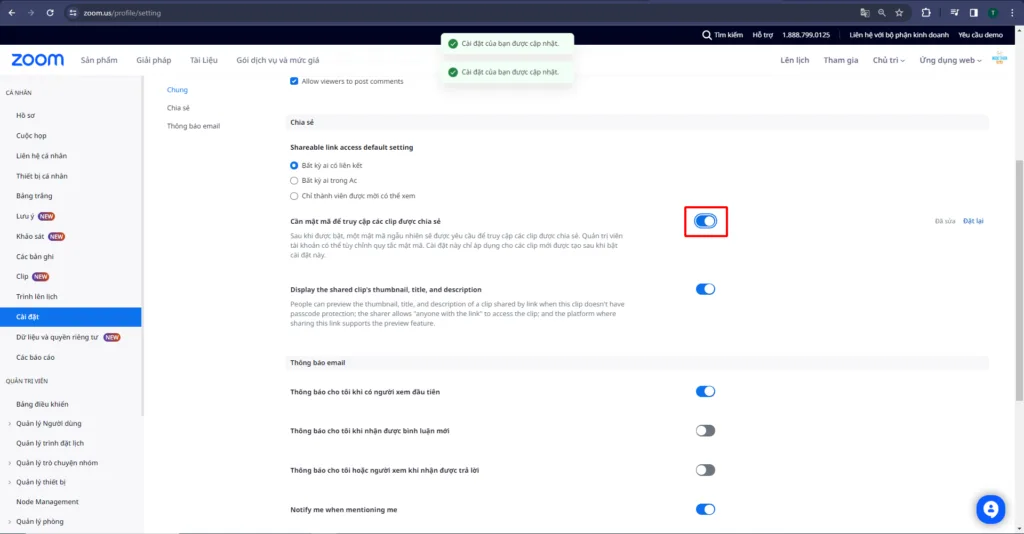Bookmark this page with the star icon
The image size is (1024, 534).
click(x=899, y=13)
